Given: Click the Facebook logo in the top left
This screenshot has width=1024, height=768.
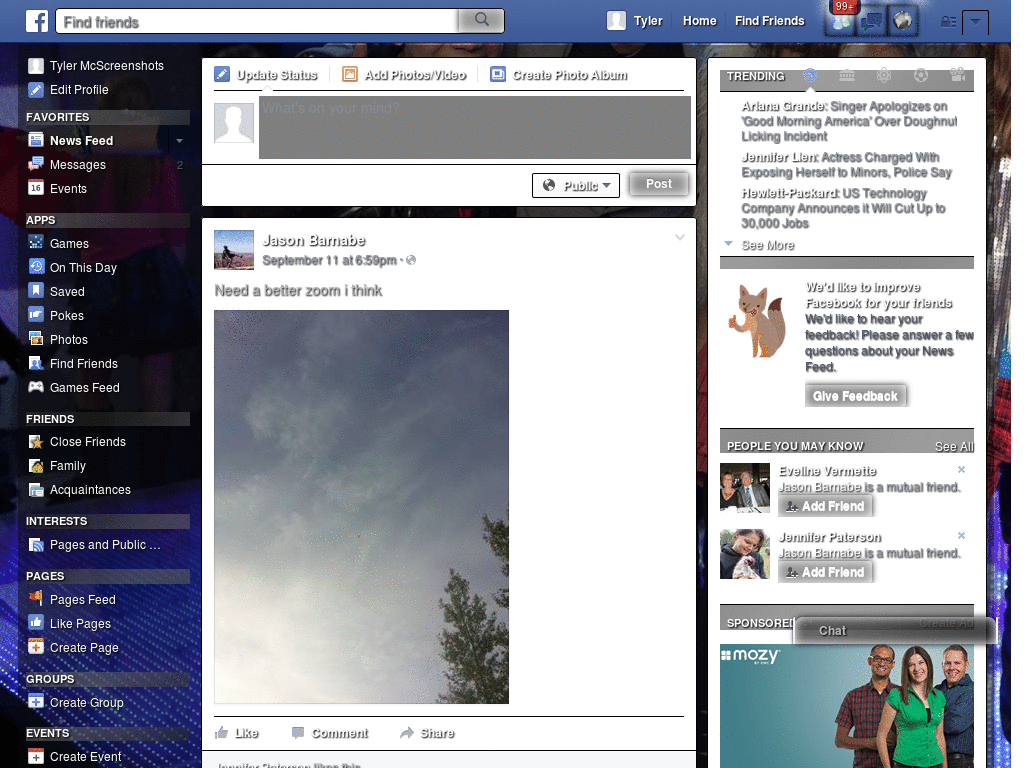Looking at the screenshot, I should coord(37,21).
